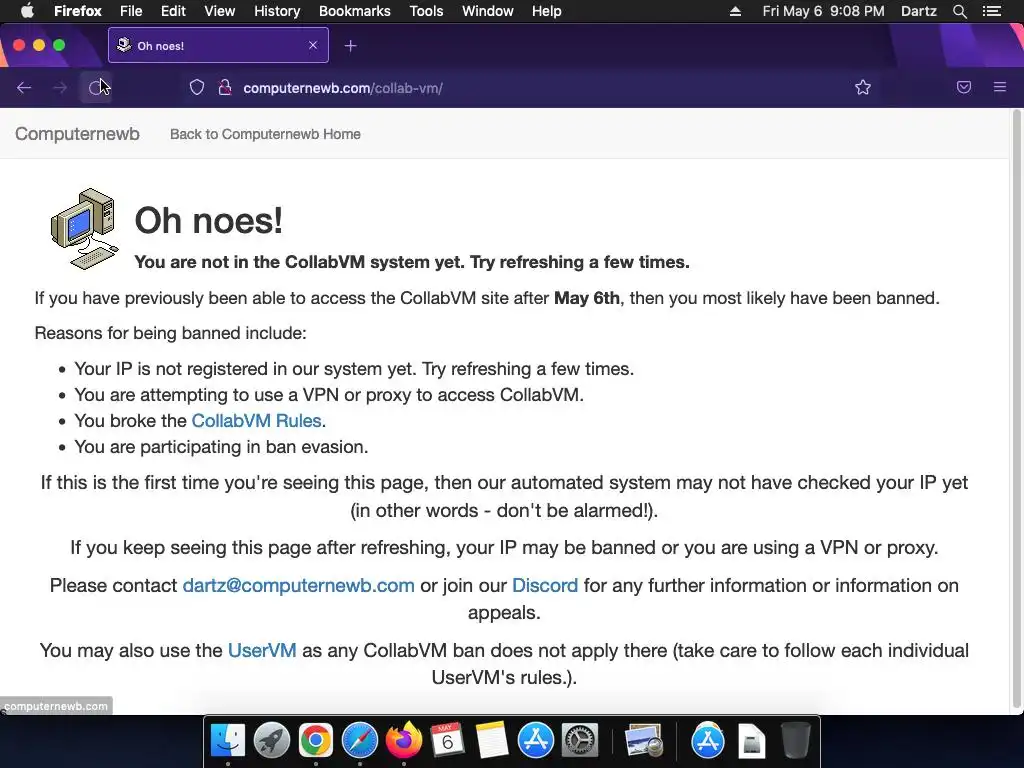
Task: Open the Applications folder in Dock
Action: pos(708,741)
